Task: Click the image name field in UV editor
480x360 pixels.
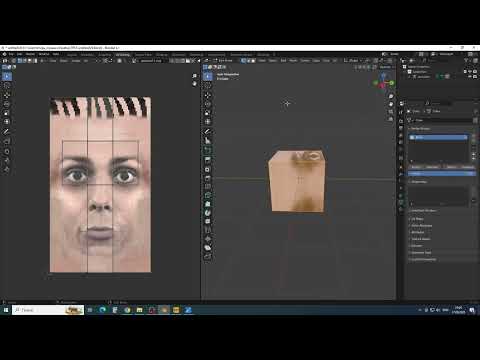Action: click(x=151, y=61)
